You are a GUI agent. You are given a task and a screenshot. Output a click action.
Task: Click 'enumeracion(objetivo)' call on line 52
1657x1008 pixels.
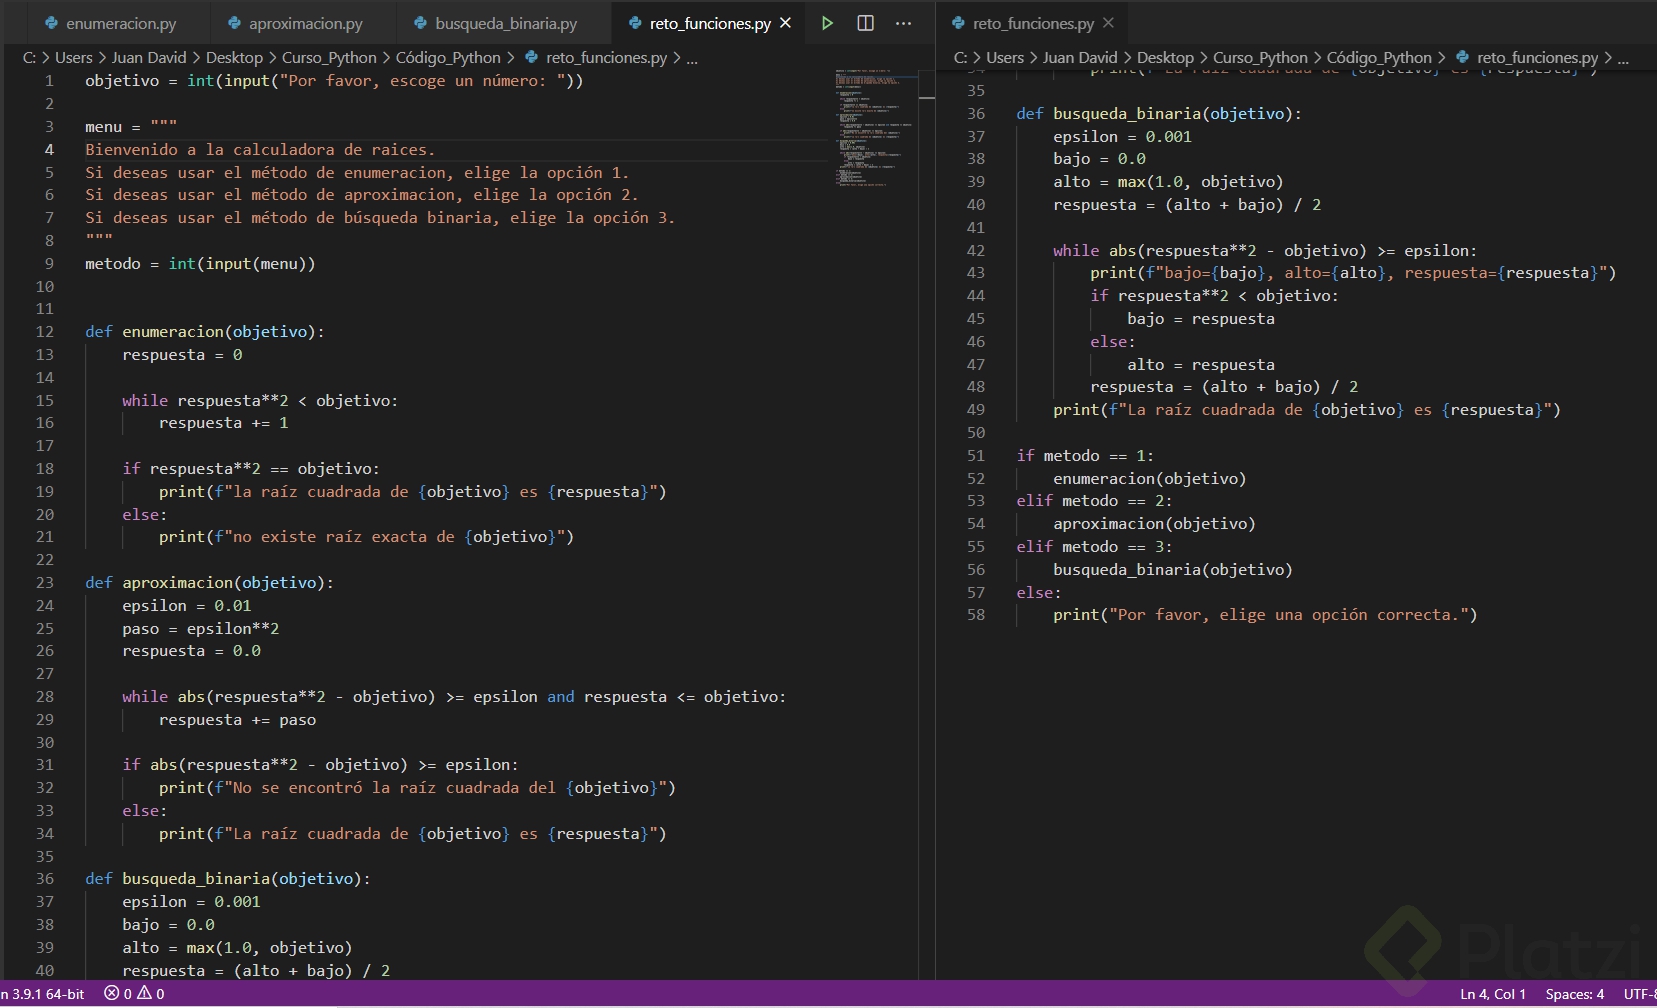(1150, 479)
